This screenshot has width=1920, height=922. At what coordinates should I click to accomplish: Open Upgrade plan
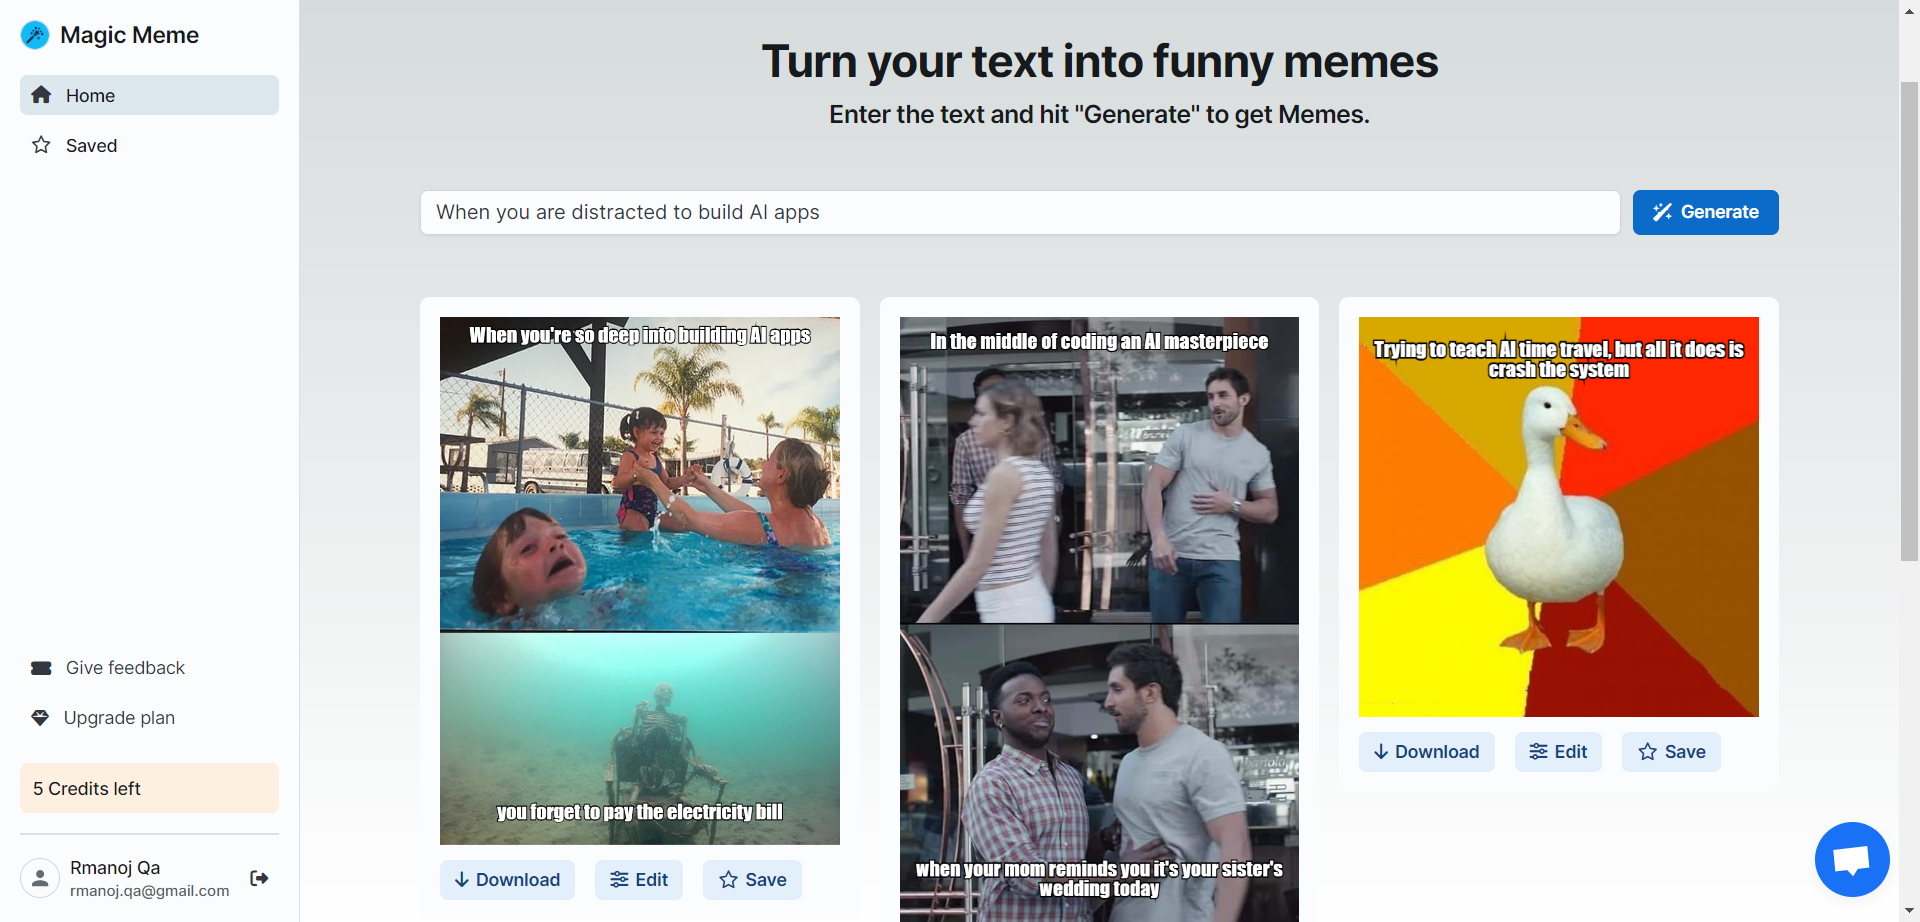tap(149, 718)
